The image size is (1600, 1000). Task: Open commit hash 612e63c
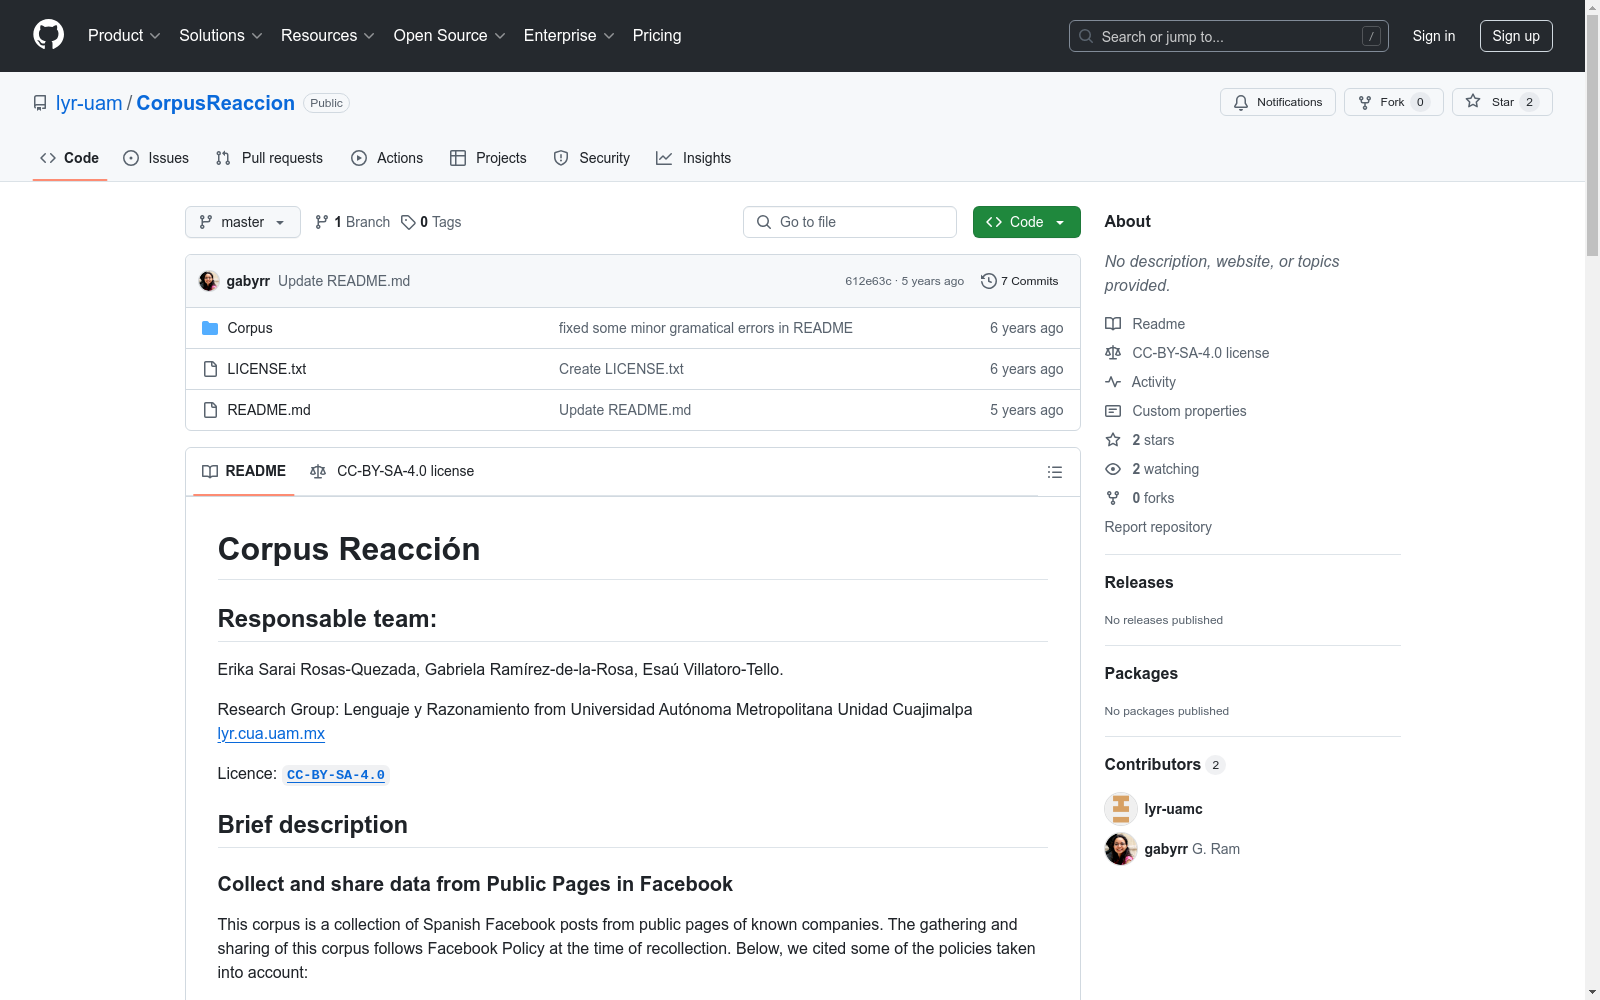point(868,281)
